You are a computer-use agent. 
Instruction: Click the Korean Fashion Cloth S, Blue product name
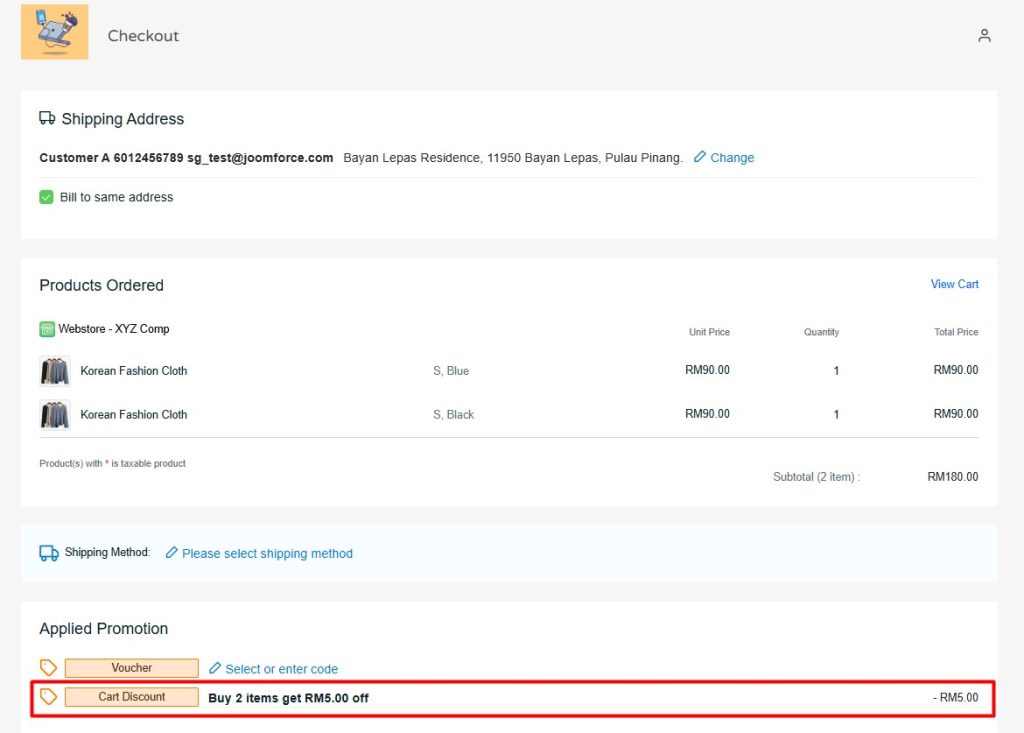134,371
